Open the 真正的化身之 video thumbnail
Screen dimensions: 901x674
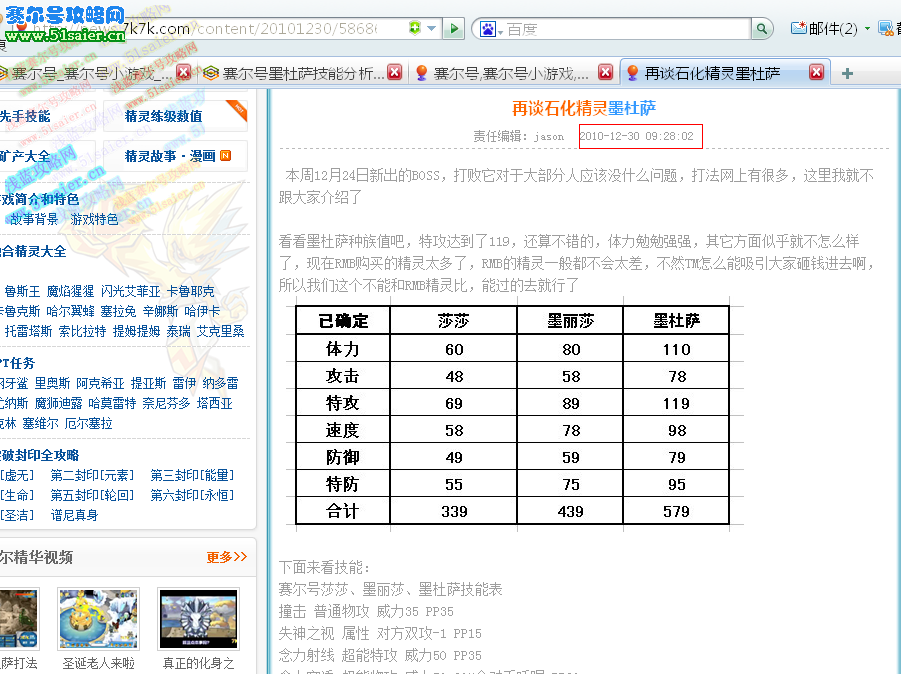coord(198,618)
